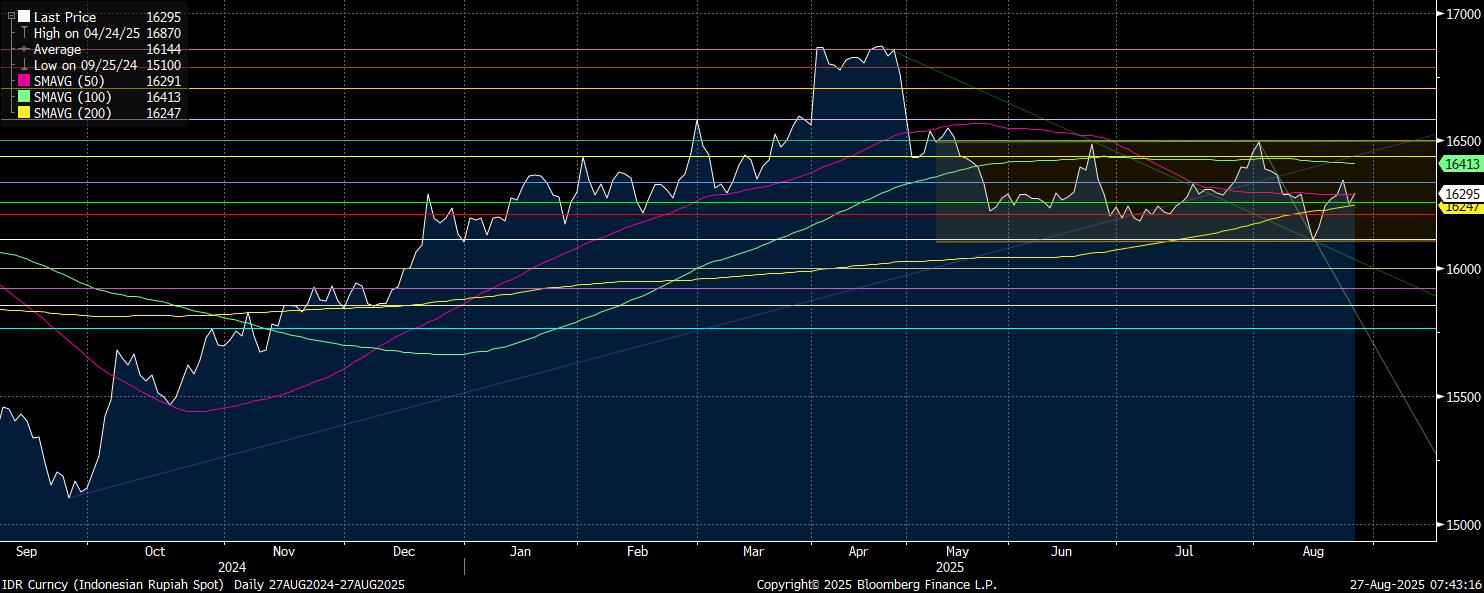
Task: Click the white 16295 last price tag
Action: 1458,193
